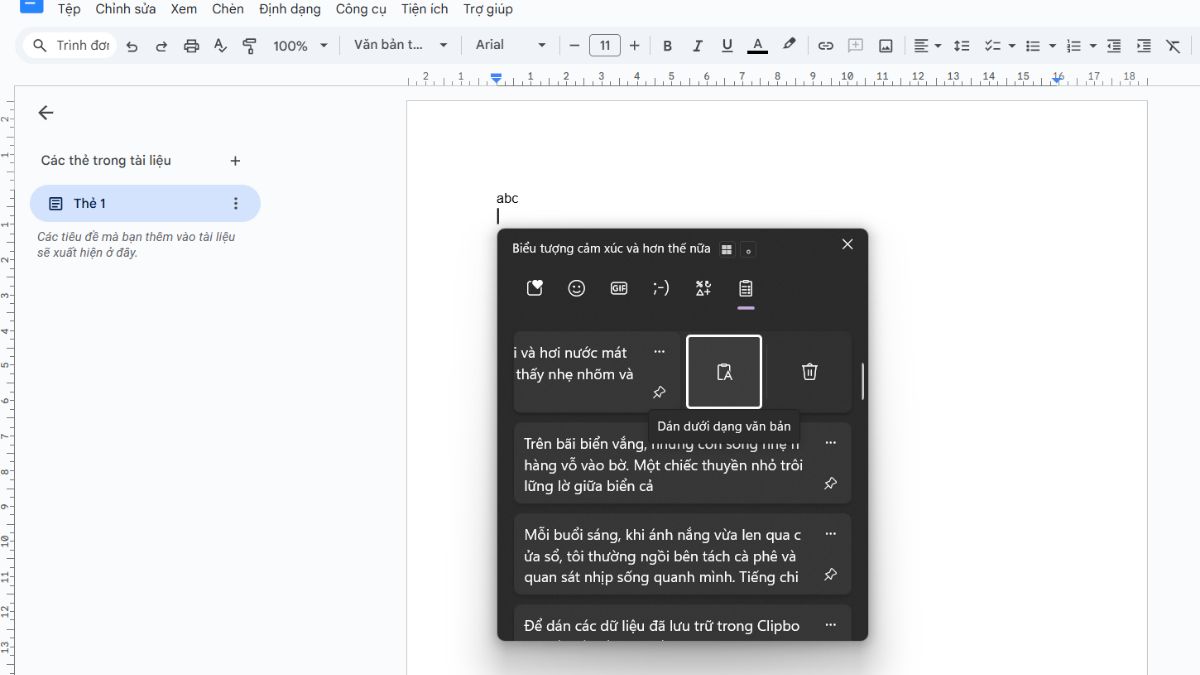Switch to the GIF tab
This screenshot has height=675, width=1200.
(x=619, y=288)
